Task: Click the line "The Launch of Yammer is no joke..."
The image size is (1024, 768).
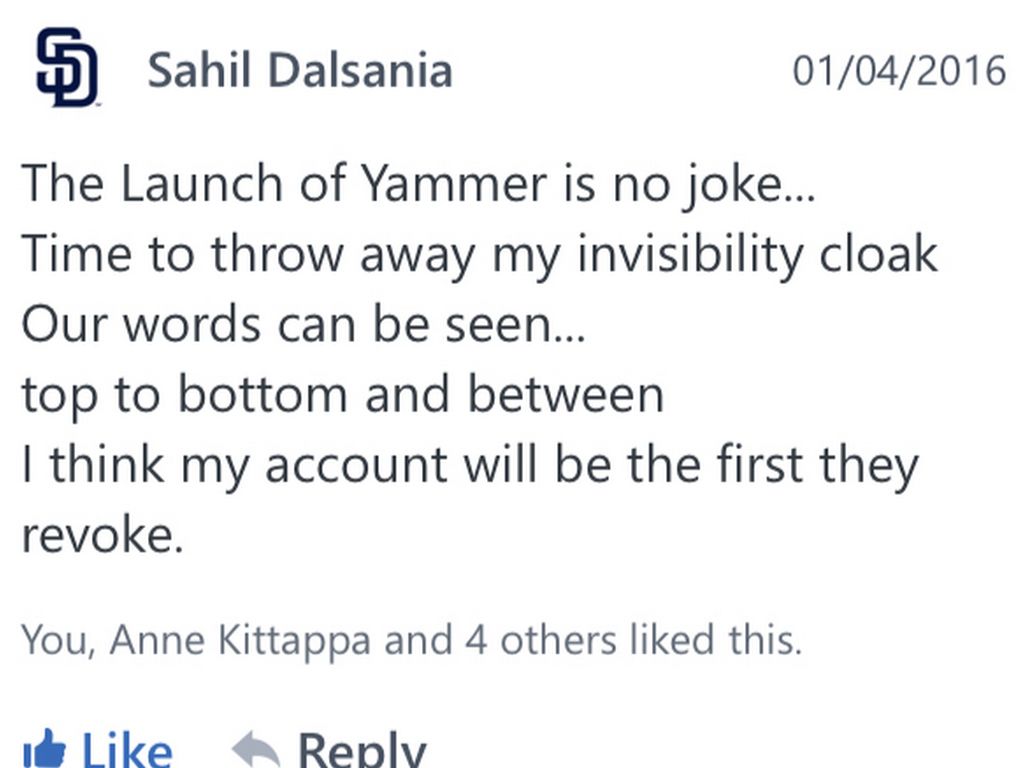Action: pyautogui.click(x=418, y=184)
